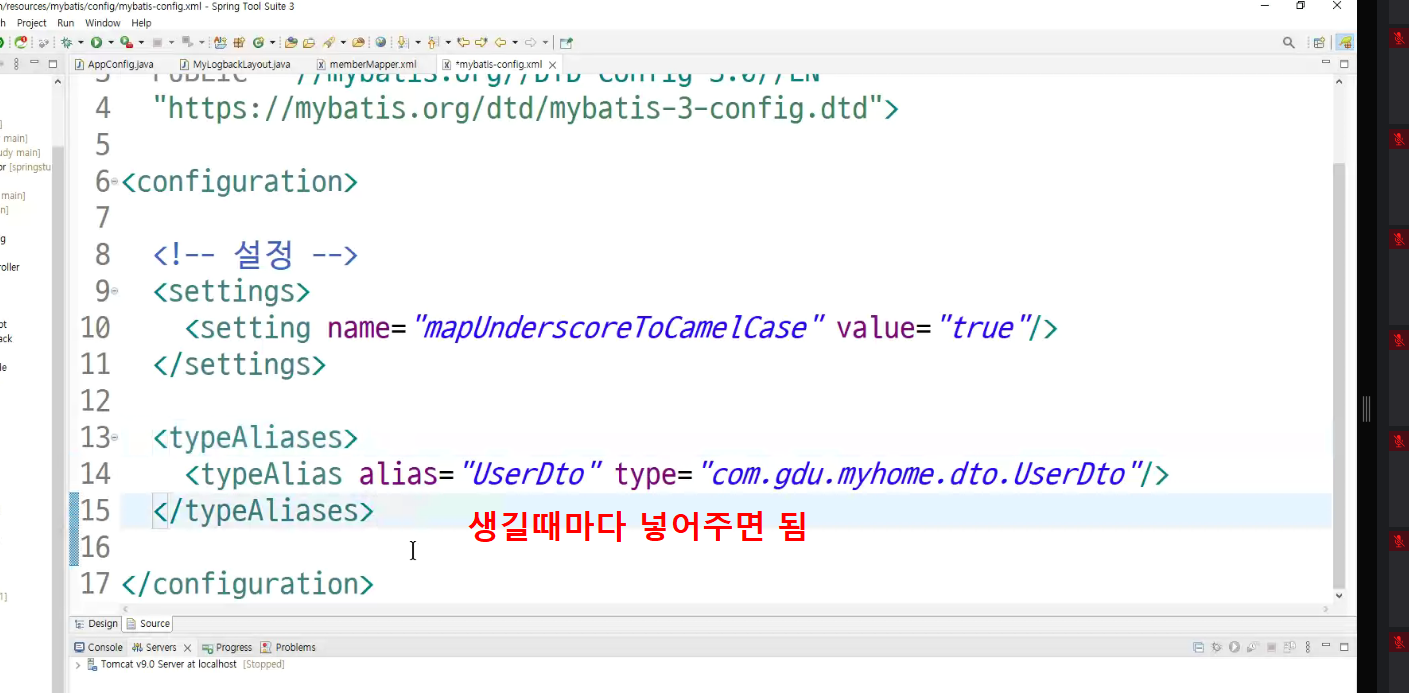The width and height of the screenshot is (1409, 693).
Task: Click the New Java Class green icon
Action: coord(258,42)
